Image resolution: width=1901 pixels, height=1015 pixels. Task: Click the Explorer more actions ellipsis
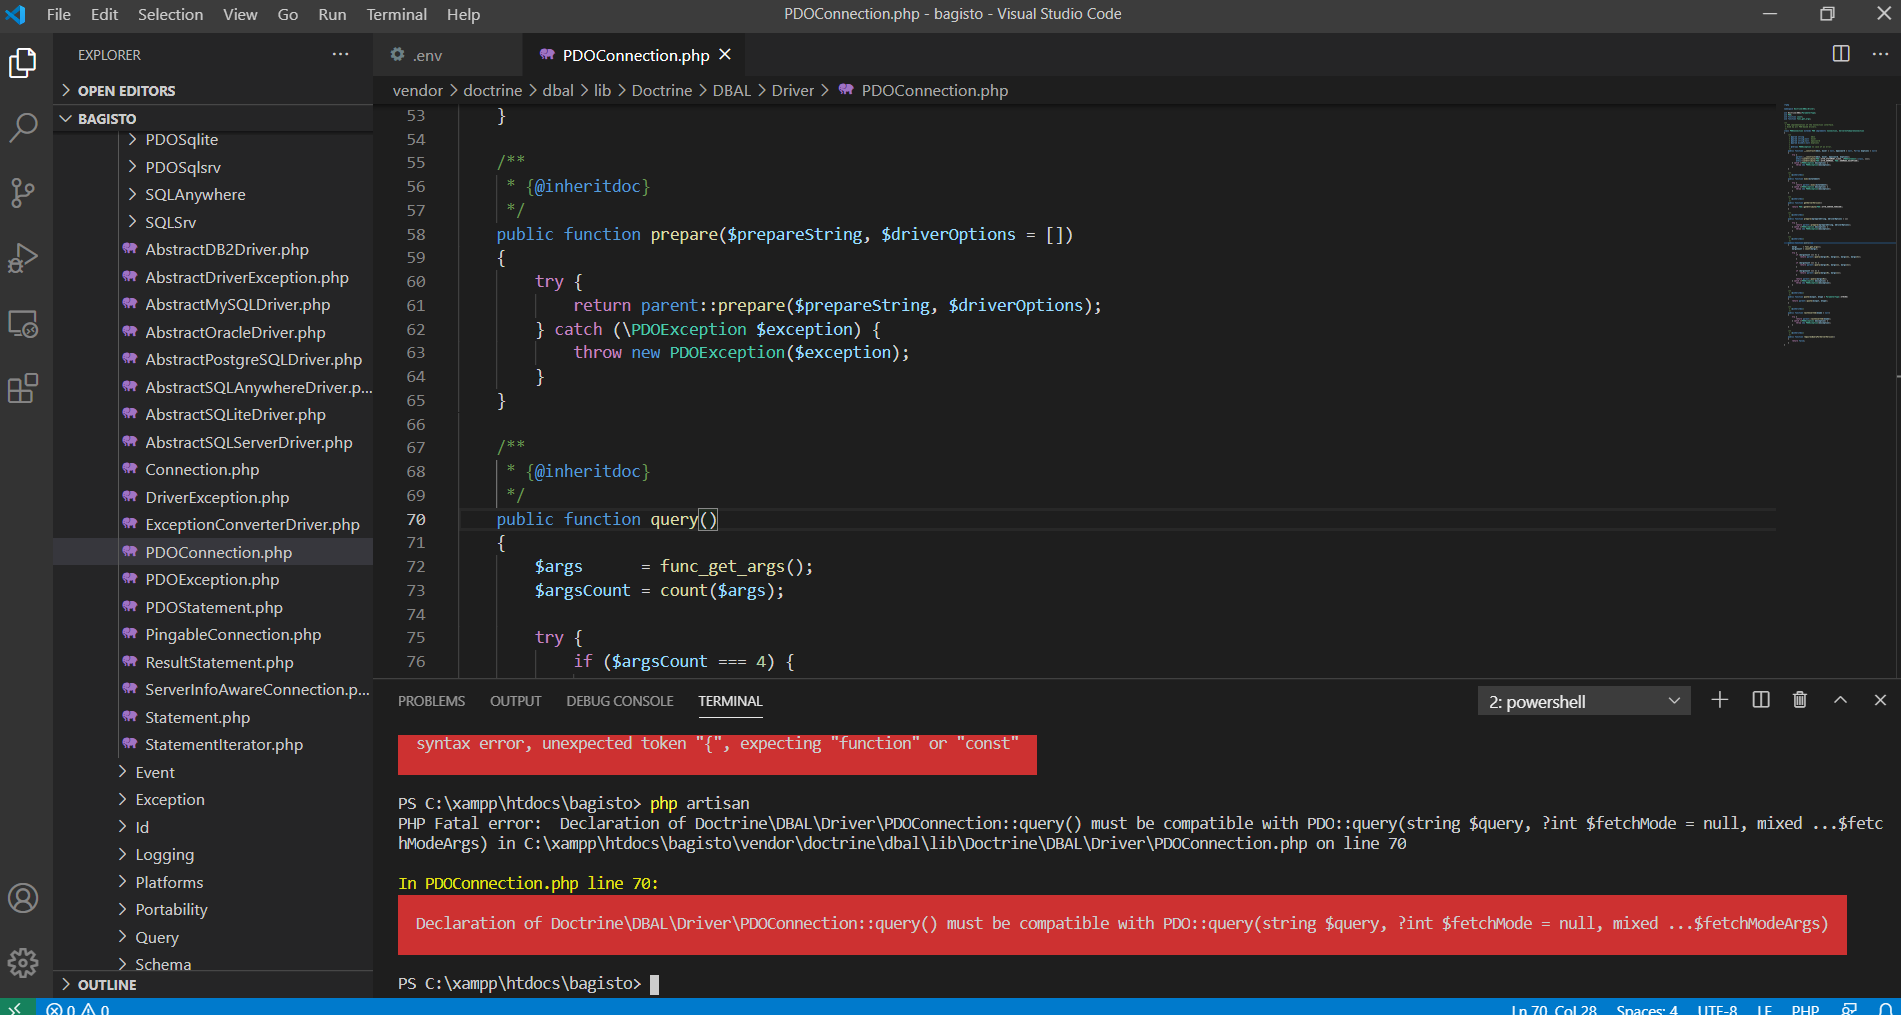point(341,54)
